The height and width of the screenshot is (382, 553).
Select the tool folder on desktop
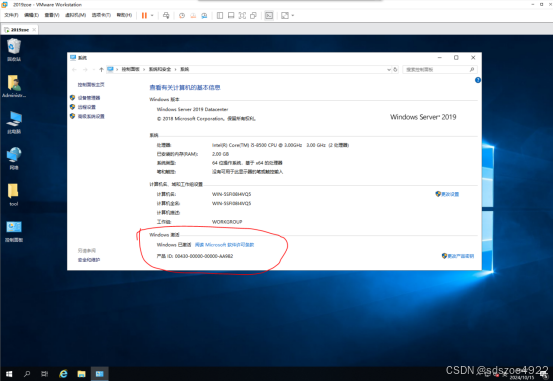coord(14,195)
